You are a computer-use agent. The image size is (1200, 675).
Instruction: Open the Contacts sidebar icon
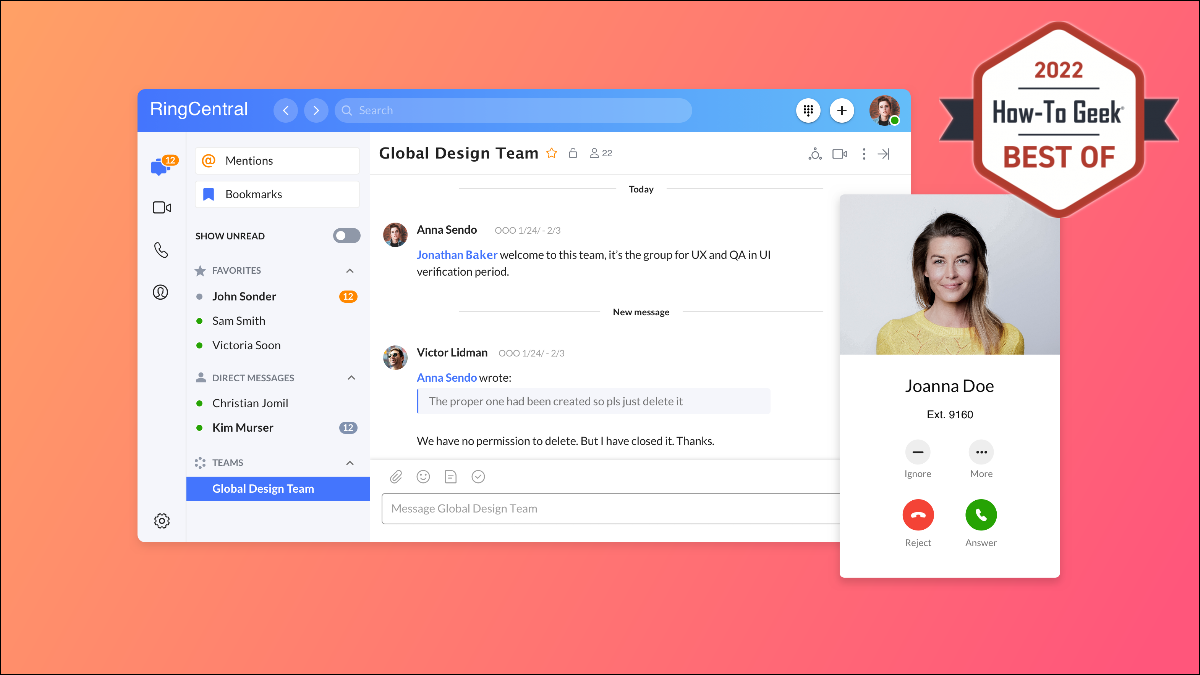(x=161, y=292)
